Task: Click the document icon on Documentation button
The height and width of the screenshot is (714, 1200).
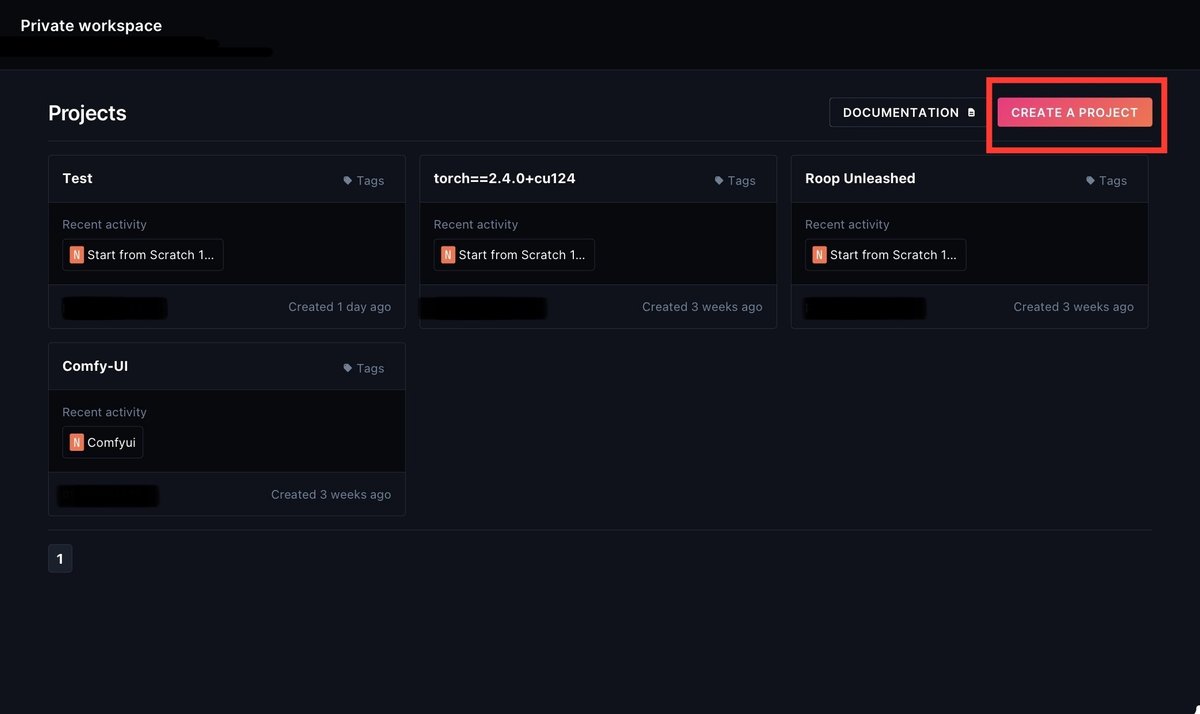Action: [971, 113]
